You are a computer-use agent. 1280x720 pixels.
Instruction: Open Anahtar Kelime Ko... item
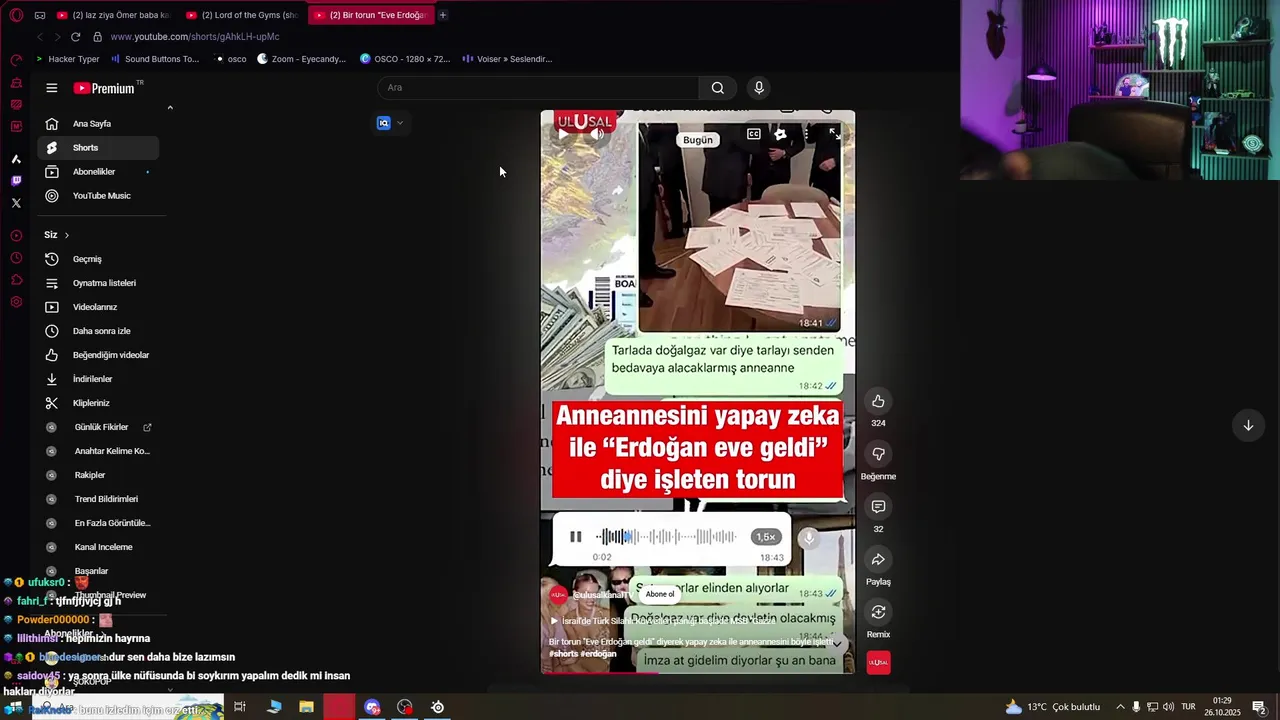(x=98, y=451)
